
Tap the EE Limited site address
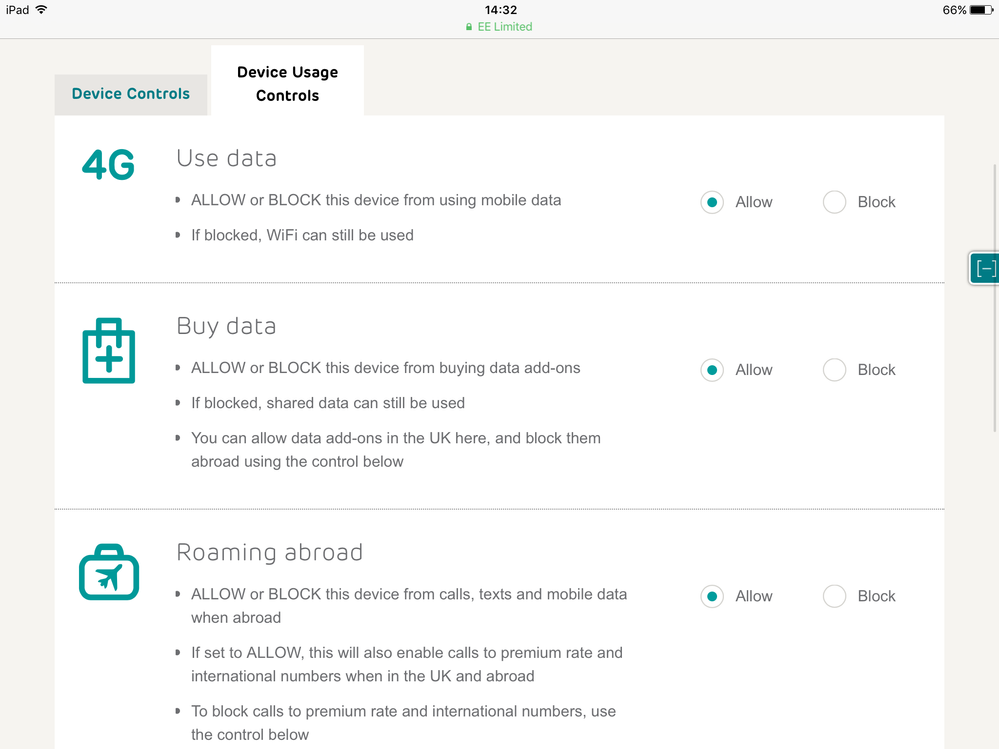pos(505,27)
